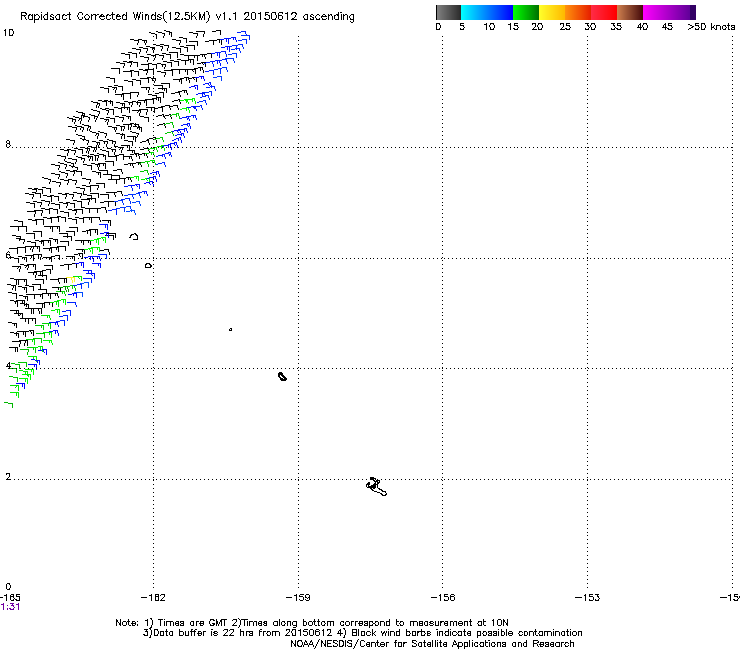
Task: Click the '20150612 ascending' date in title
Action: (x=299, y=17)
